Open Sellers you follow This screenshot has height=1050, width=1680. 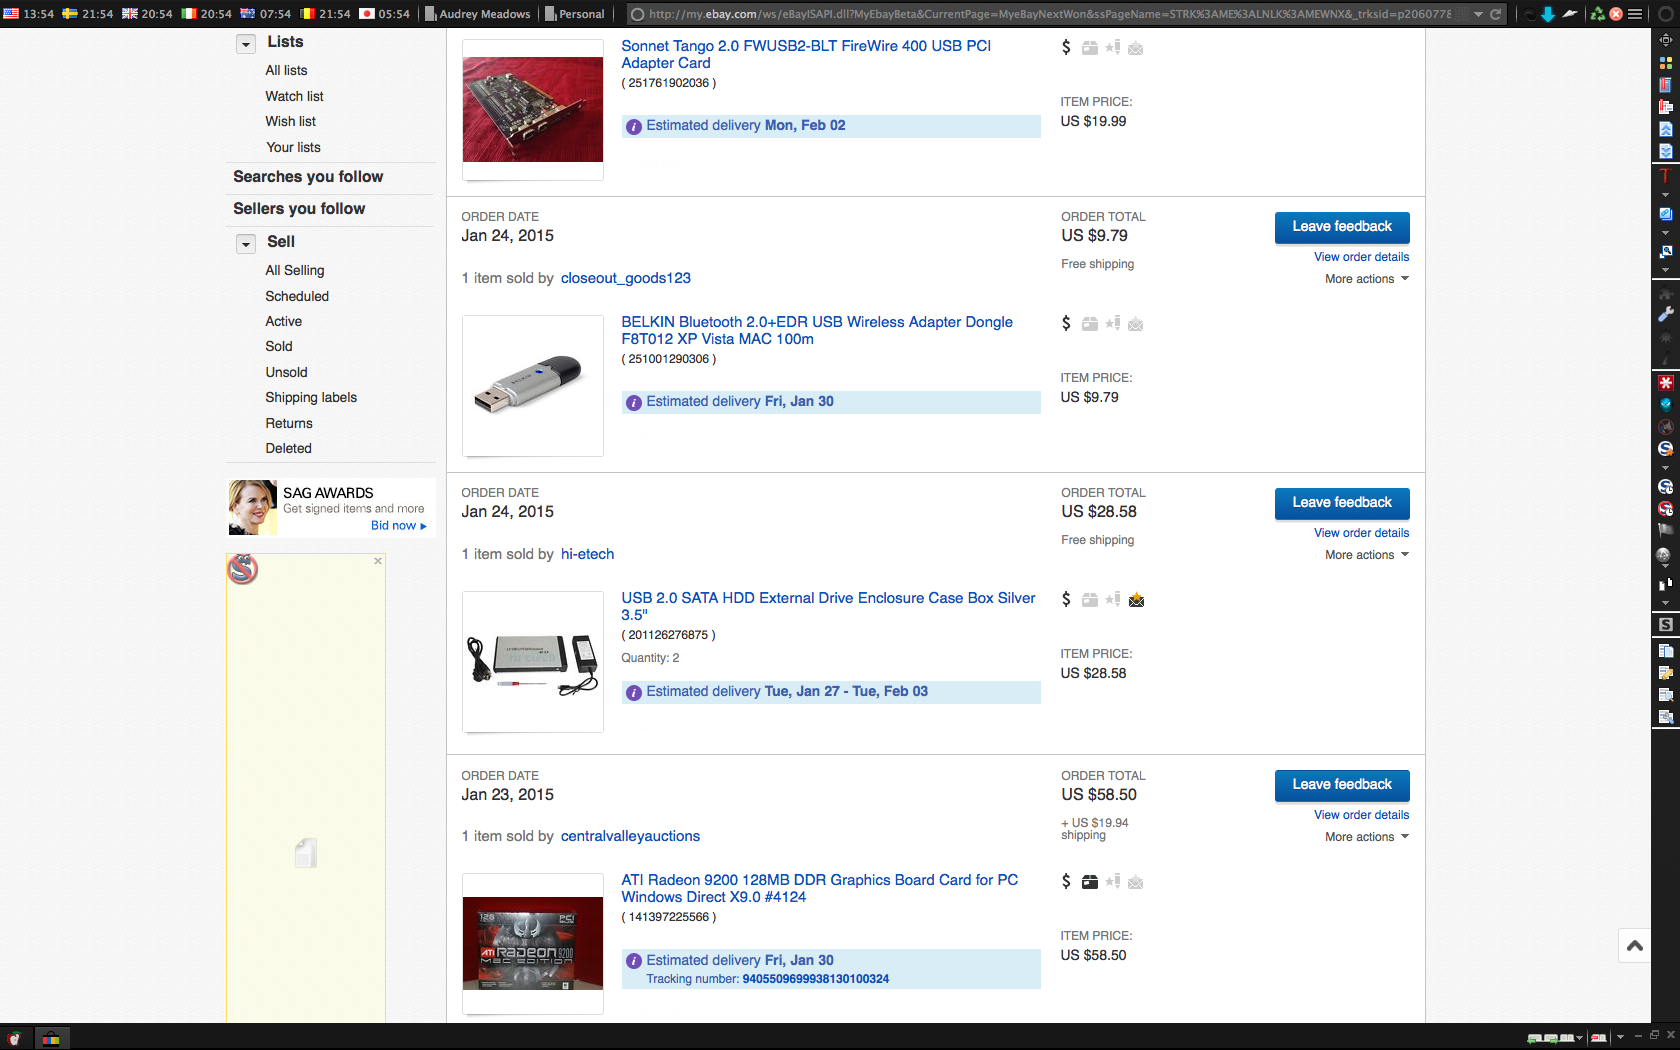coord(299,209)
